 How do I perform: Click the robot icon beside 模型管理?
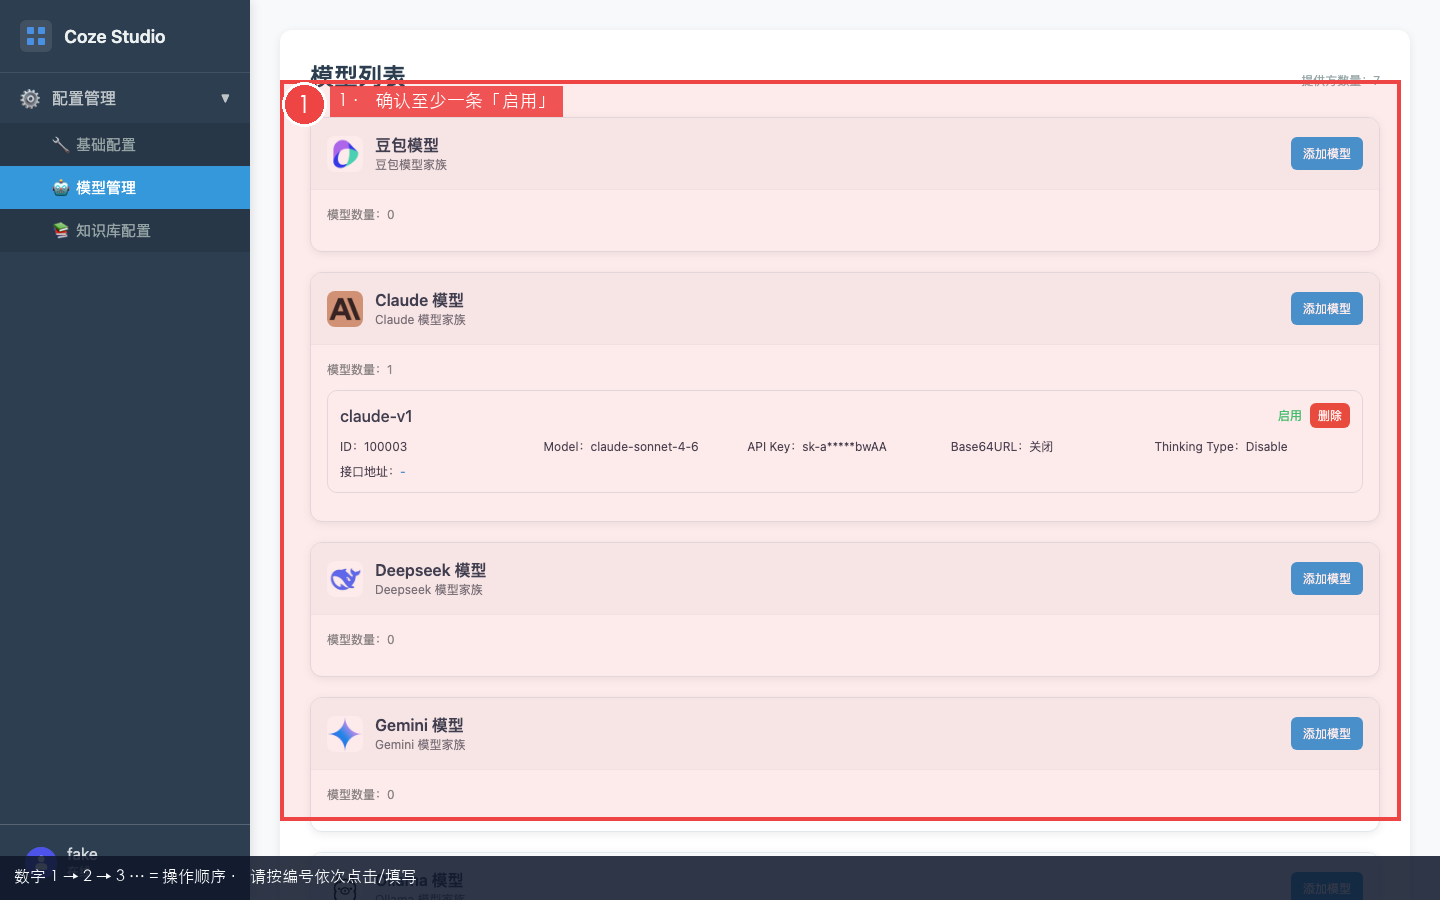coord(61,187)
